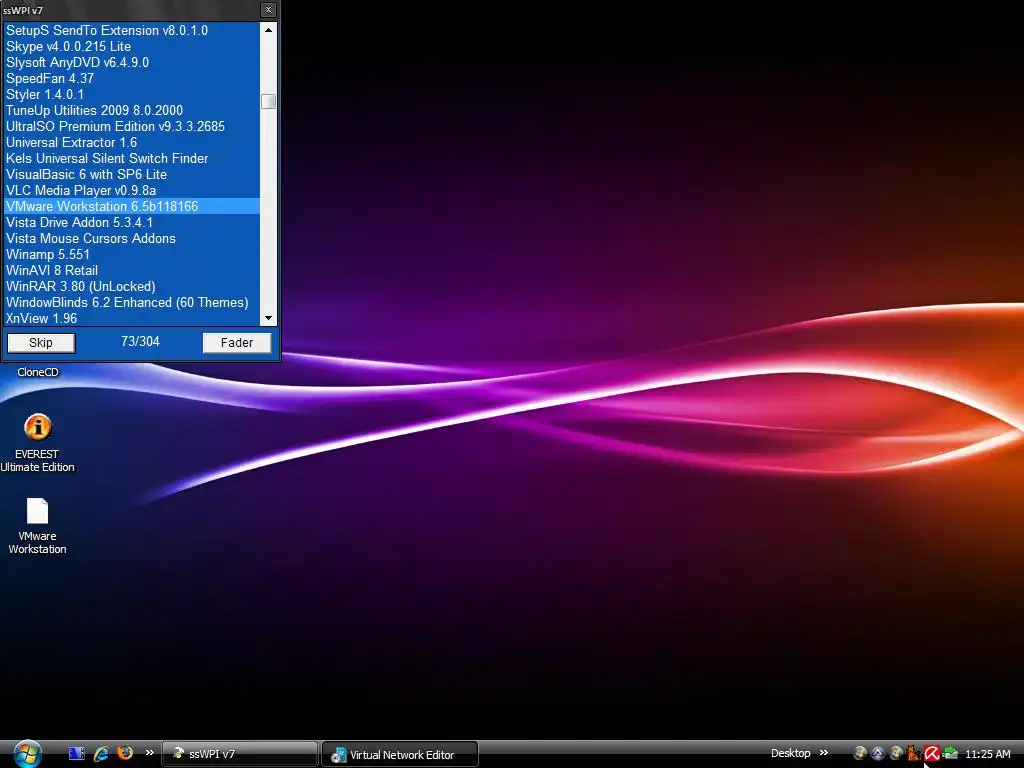Viewport: 1024px width, 768px height.
Task: Click the list scrollbar up arrow
Action: click(x=268, y=30)
